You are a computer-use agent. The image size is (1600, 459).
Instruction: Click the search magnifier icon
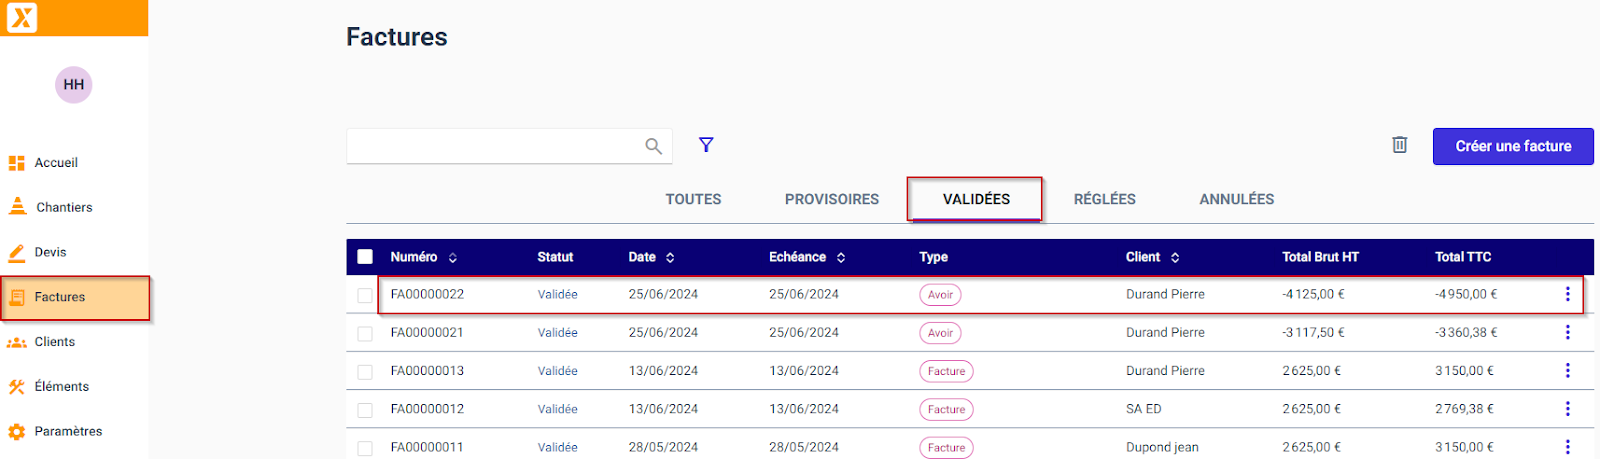click(653, 146)
